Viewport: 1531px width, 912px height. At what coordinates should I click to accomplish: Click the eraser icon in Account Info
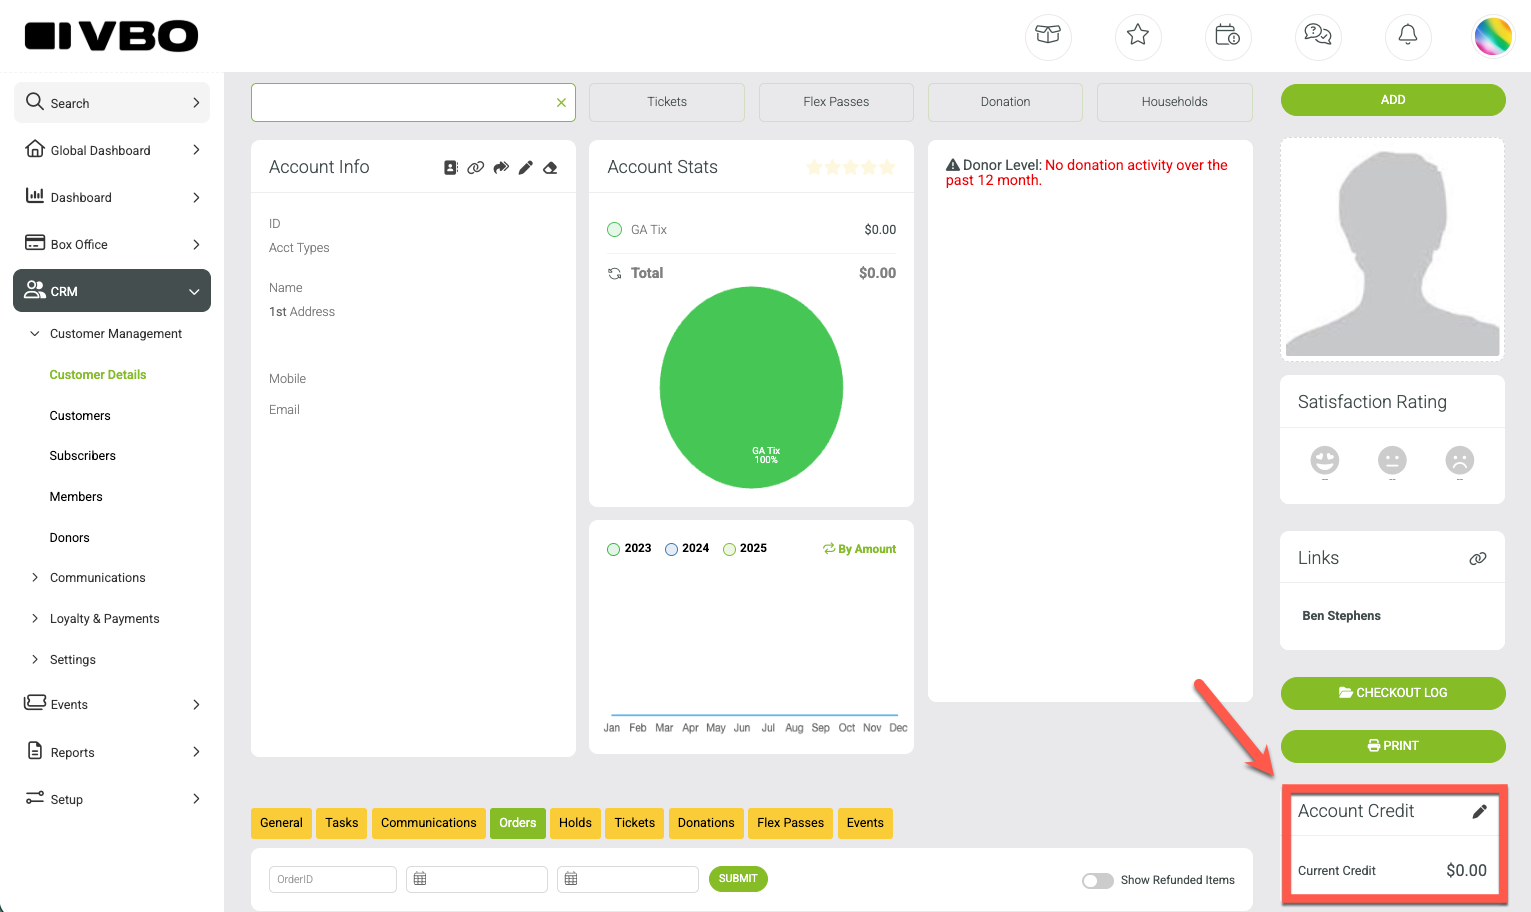550,168
